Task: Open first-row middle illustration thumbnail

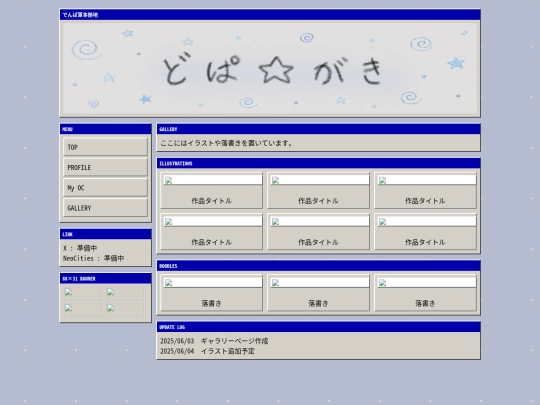Action: [x=320, y=180]
